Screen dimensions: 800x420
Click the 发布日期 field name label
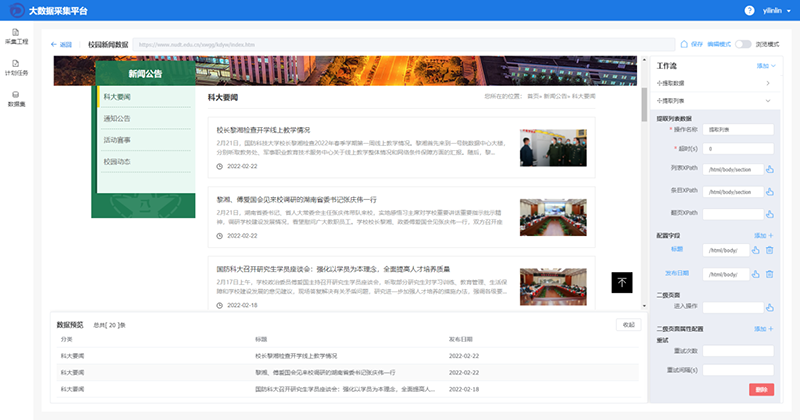click(x=677, y=273)
